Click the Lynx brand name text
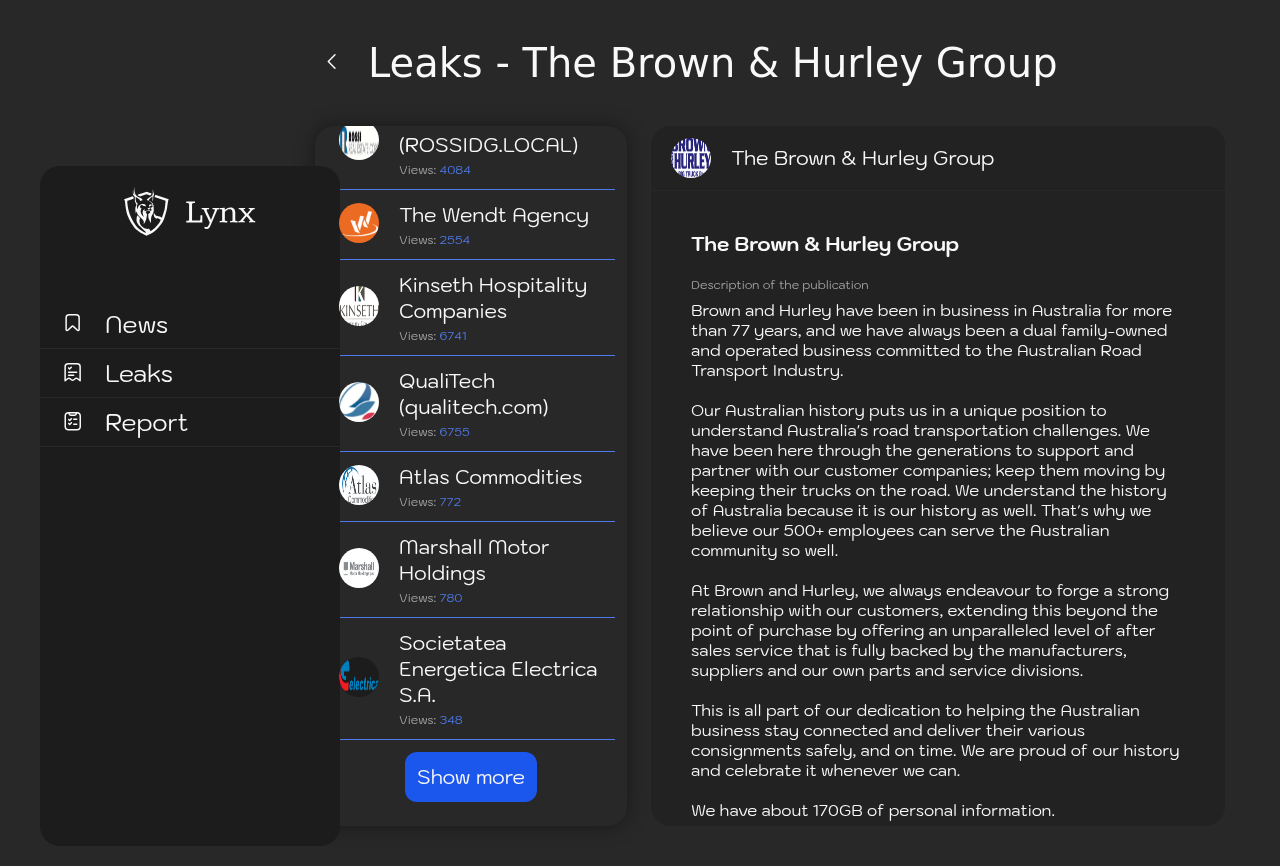Image resolution: width=1280 pixels, height=866 pixels. coord(220,213)
